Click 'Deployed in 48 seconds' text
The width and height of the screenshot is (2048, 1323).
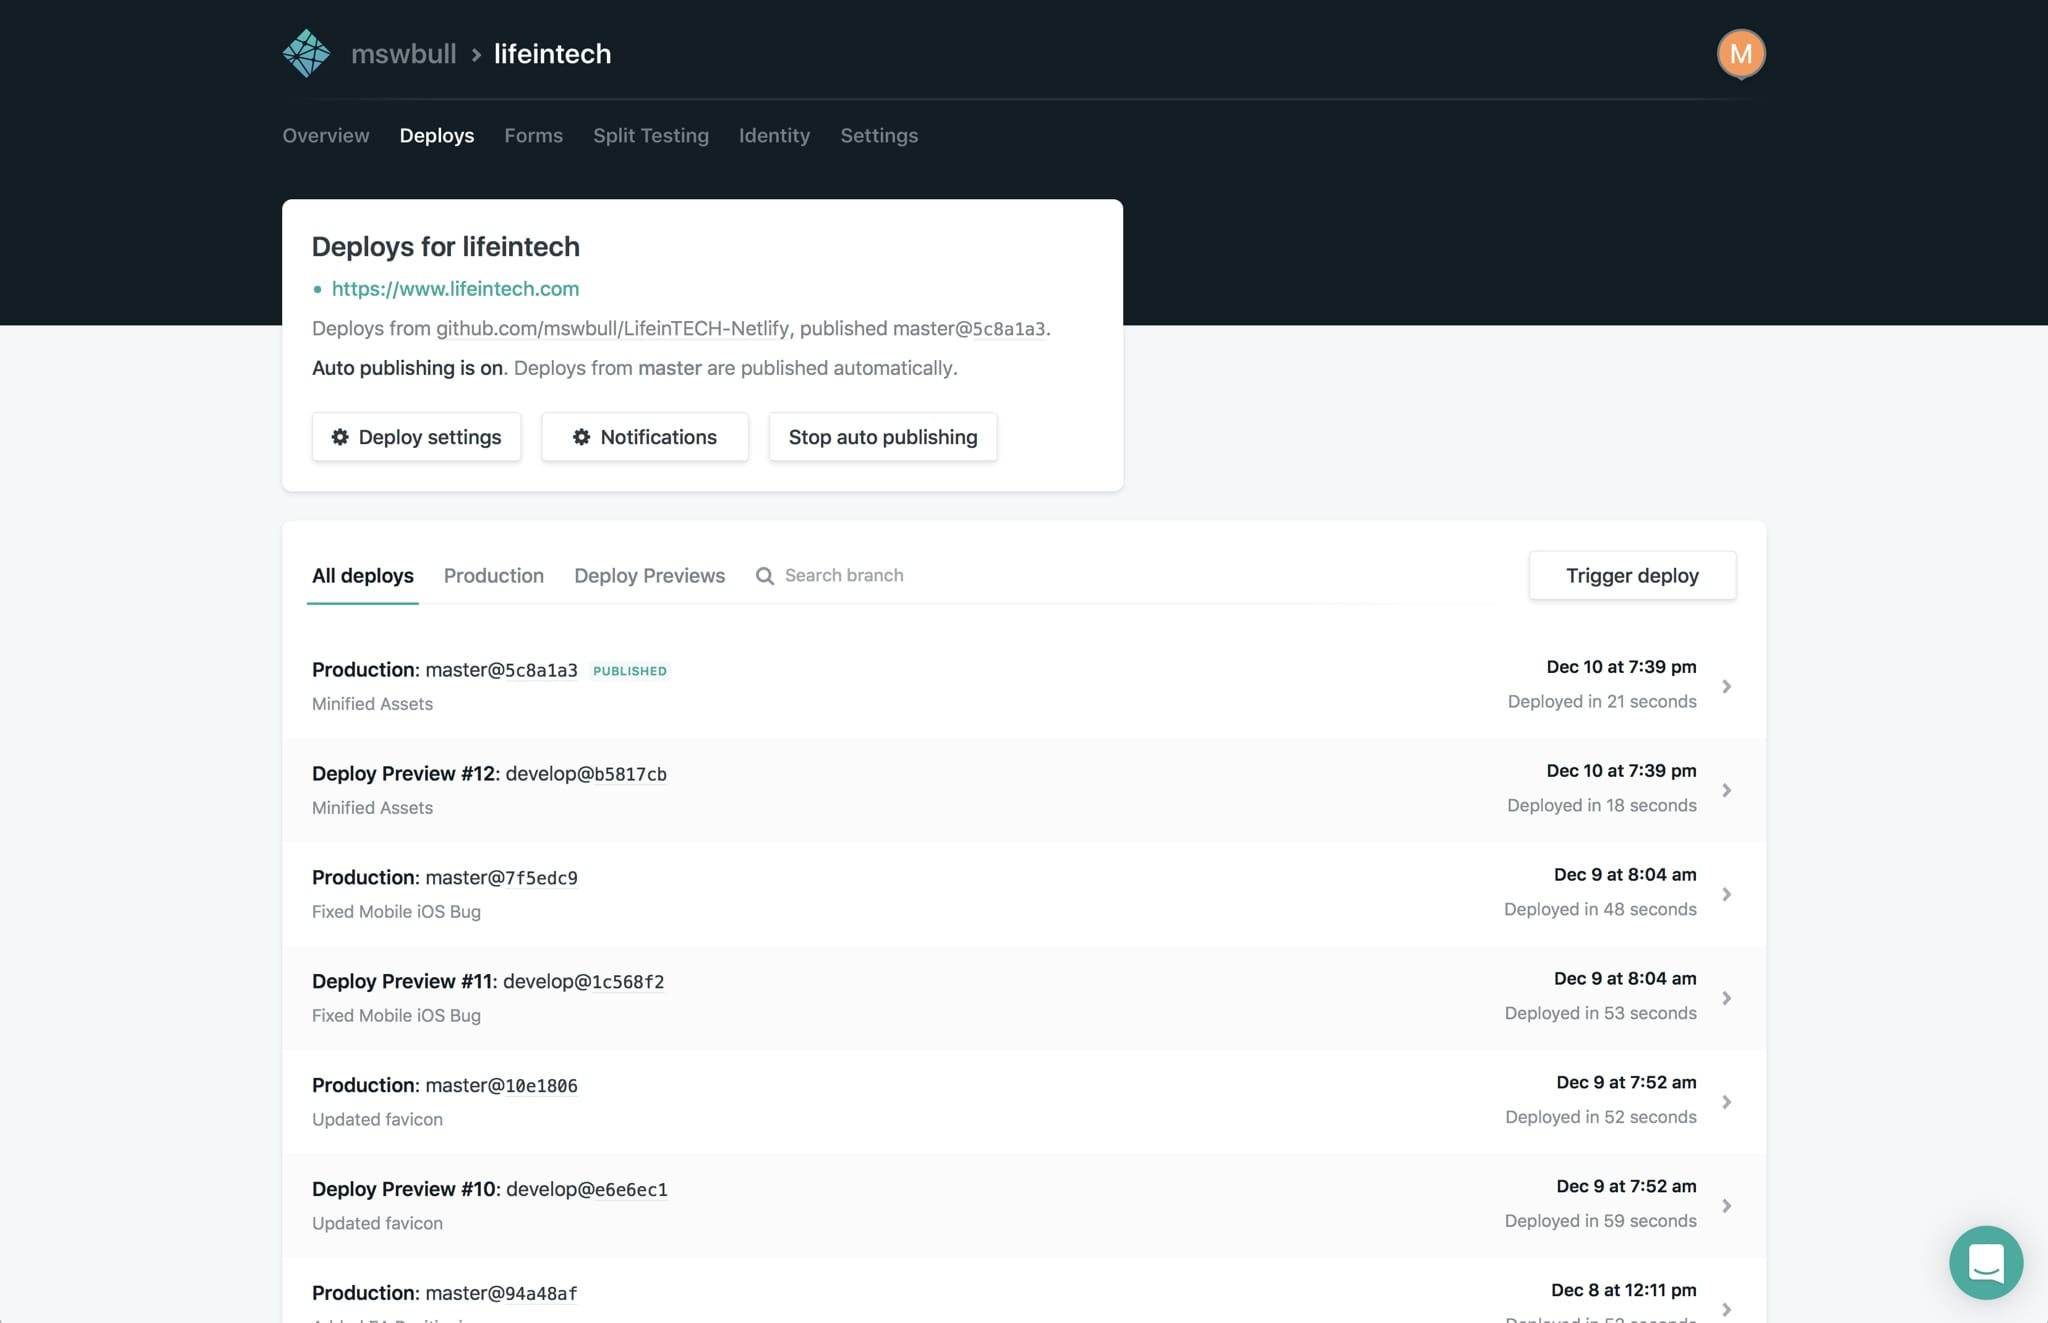1600,909
